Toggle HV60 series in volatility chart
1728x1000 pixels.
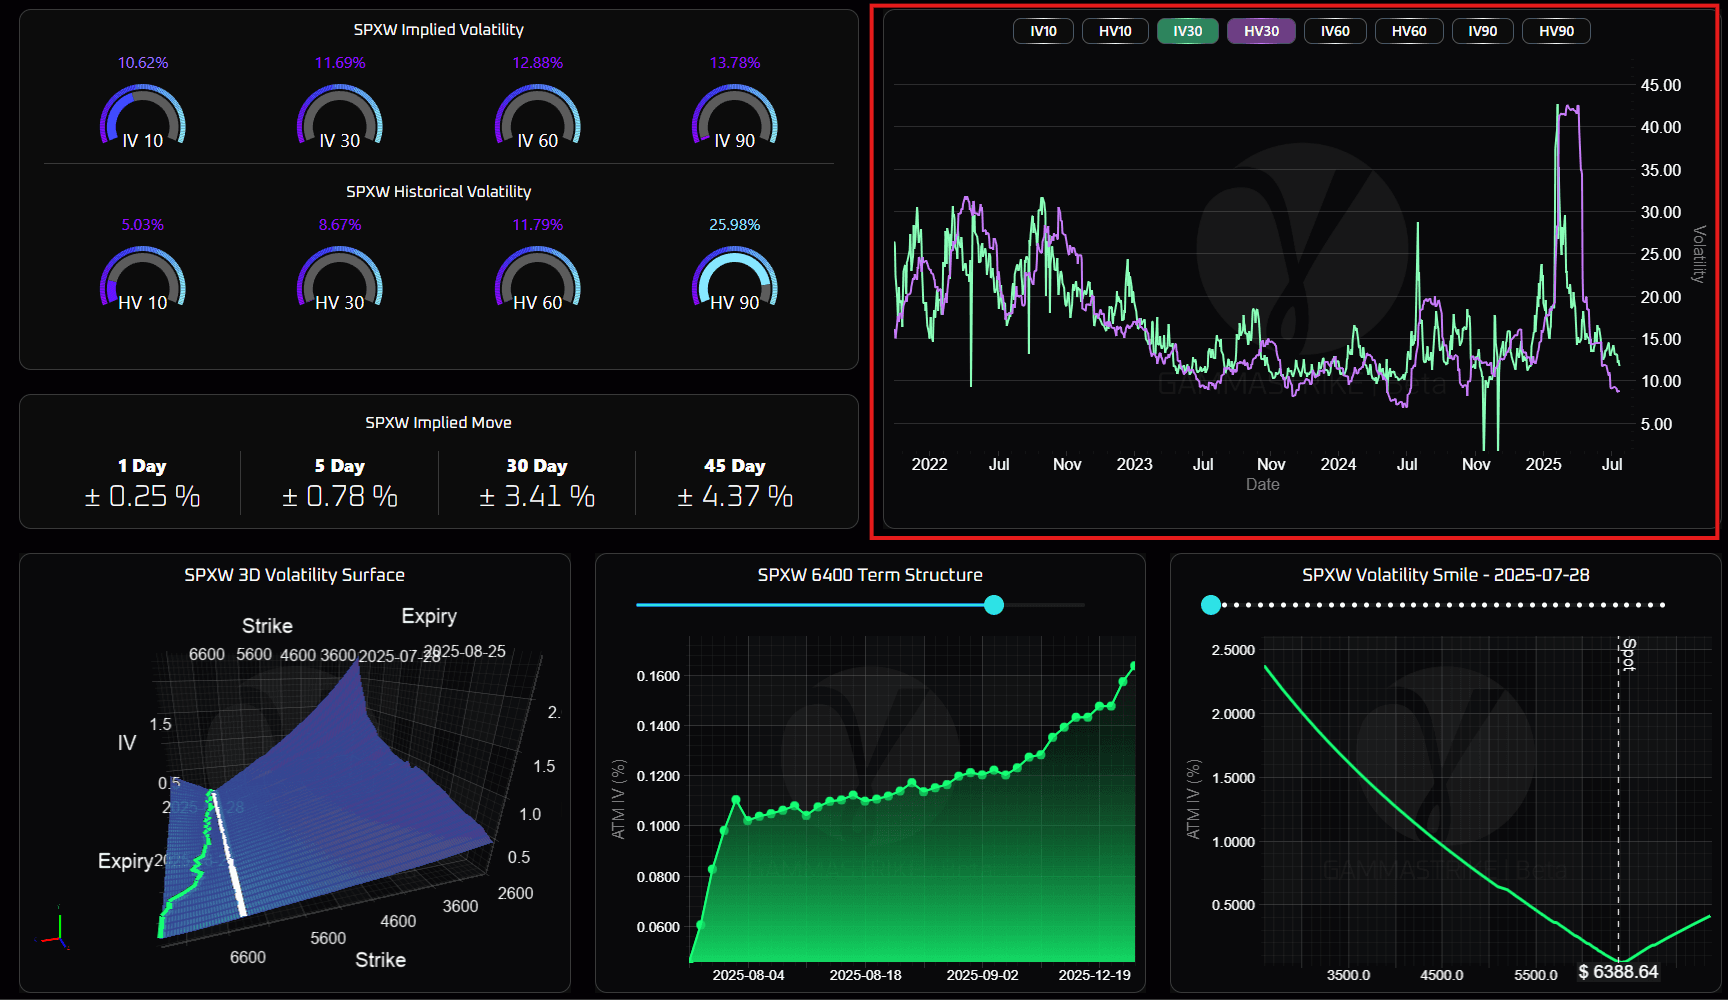click(x=1409, y=31)
